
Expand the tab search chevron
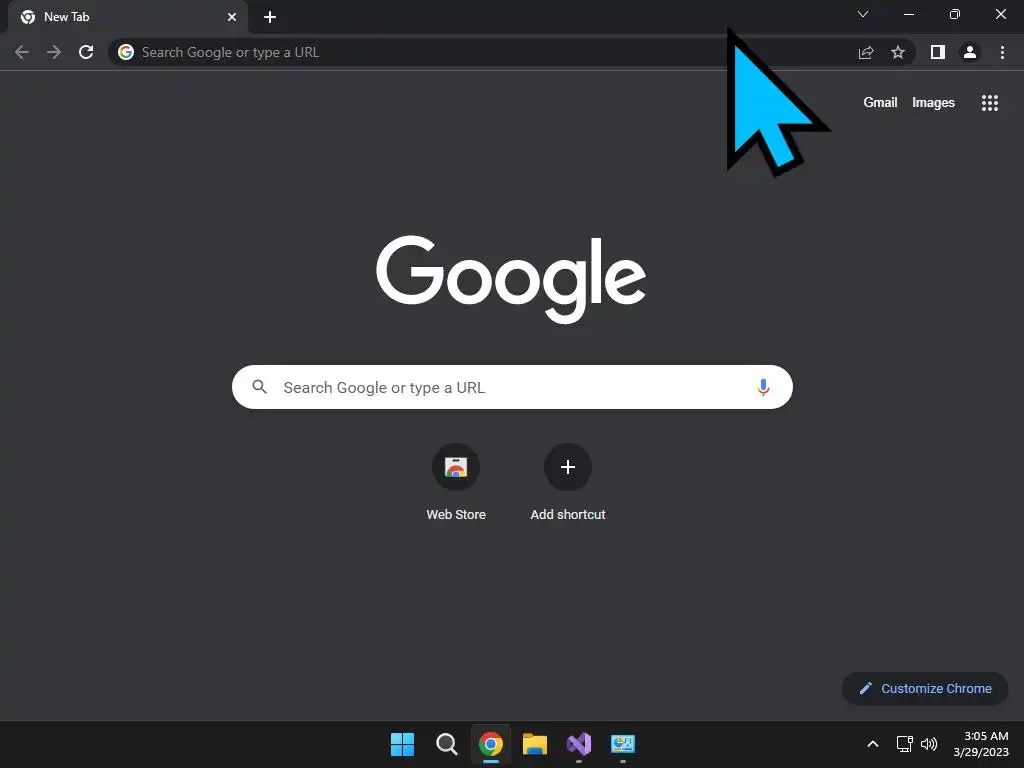(x=863, y=14)
